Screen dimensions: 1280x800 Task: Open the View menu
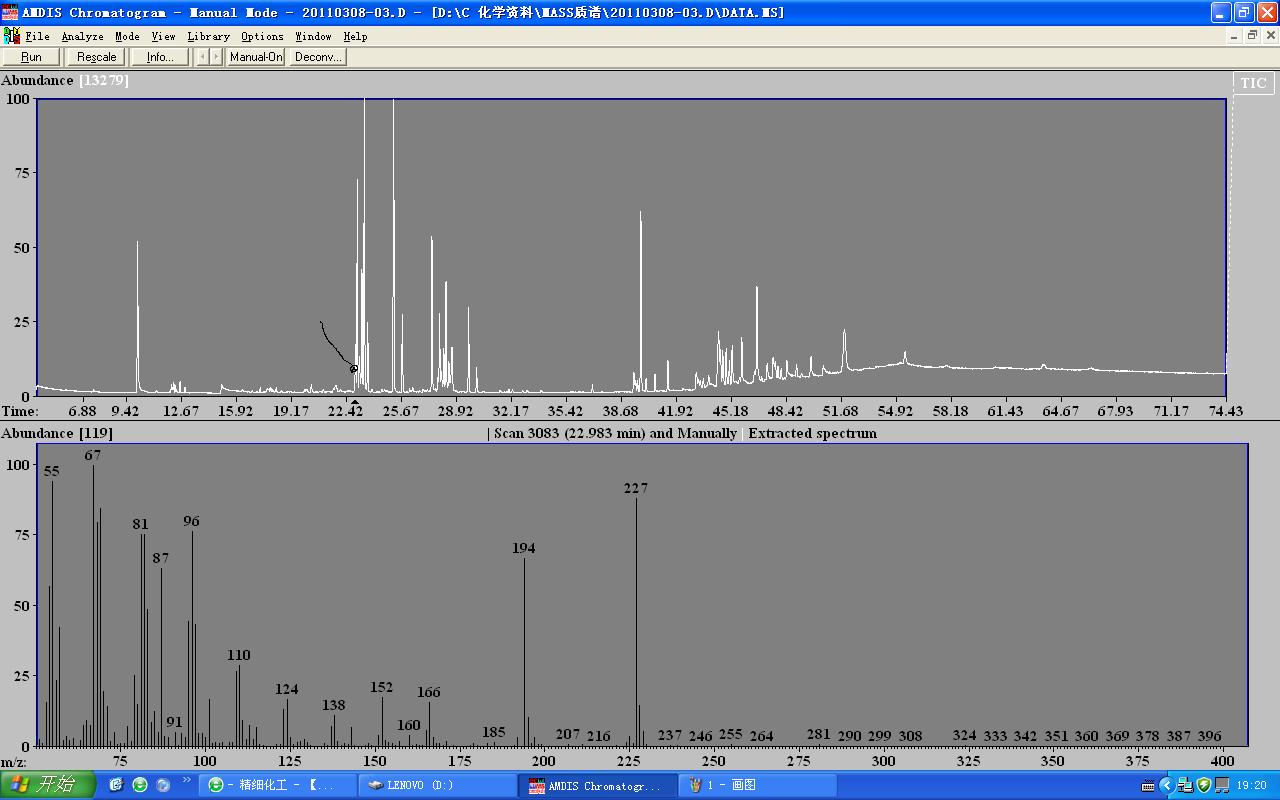(x=163, y=36)
